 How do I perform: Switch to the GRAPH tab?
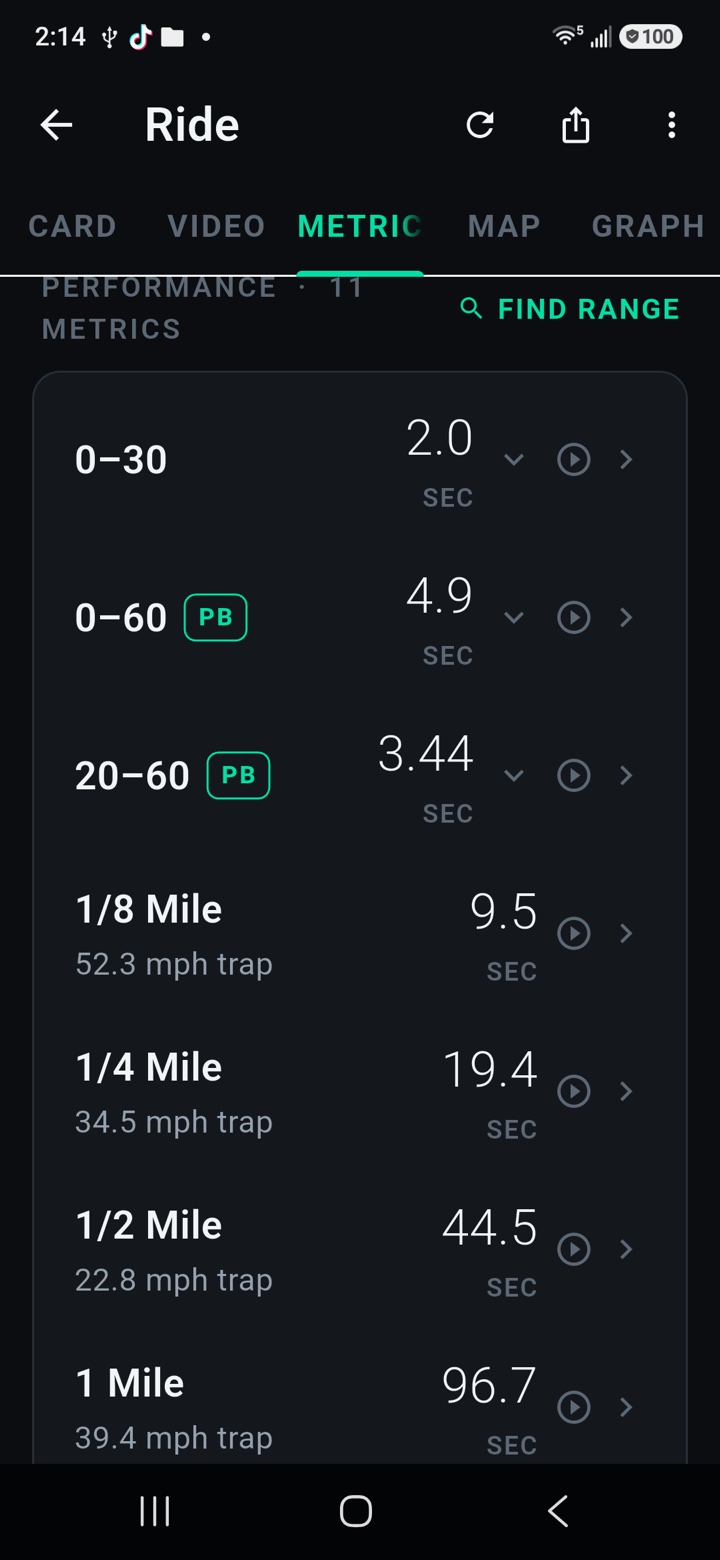[x=648, y=226]
